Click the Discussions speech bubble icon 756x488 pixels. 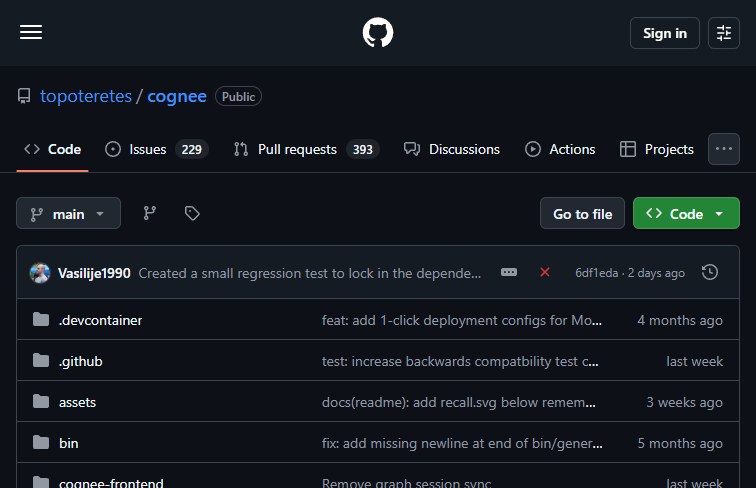coord(412,149)
